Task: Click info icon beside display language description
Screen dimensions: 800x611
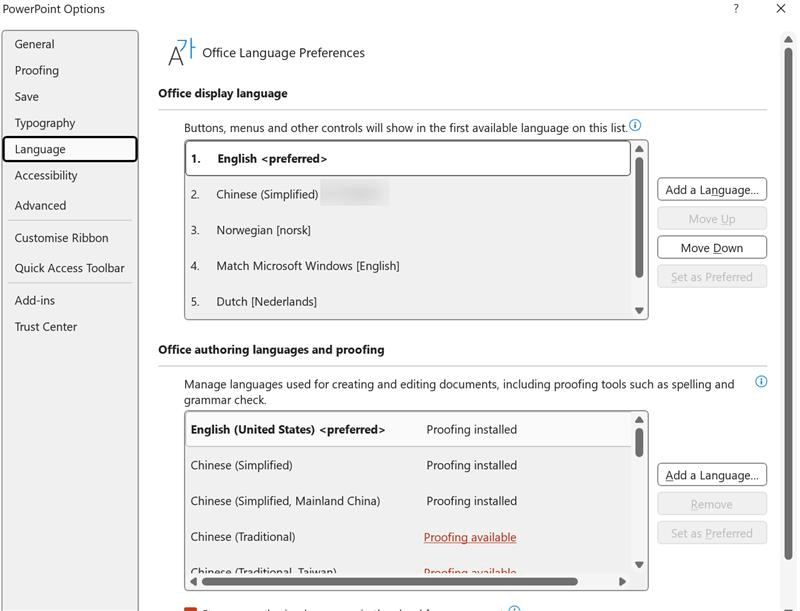Action: click(635, 125)
